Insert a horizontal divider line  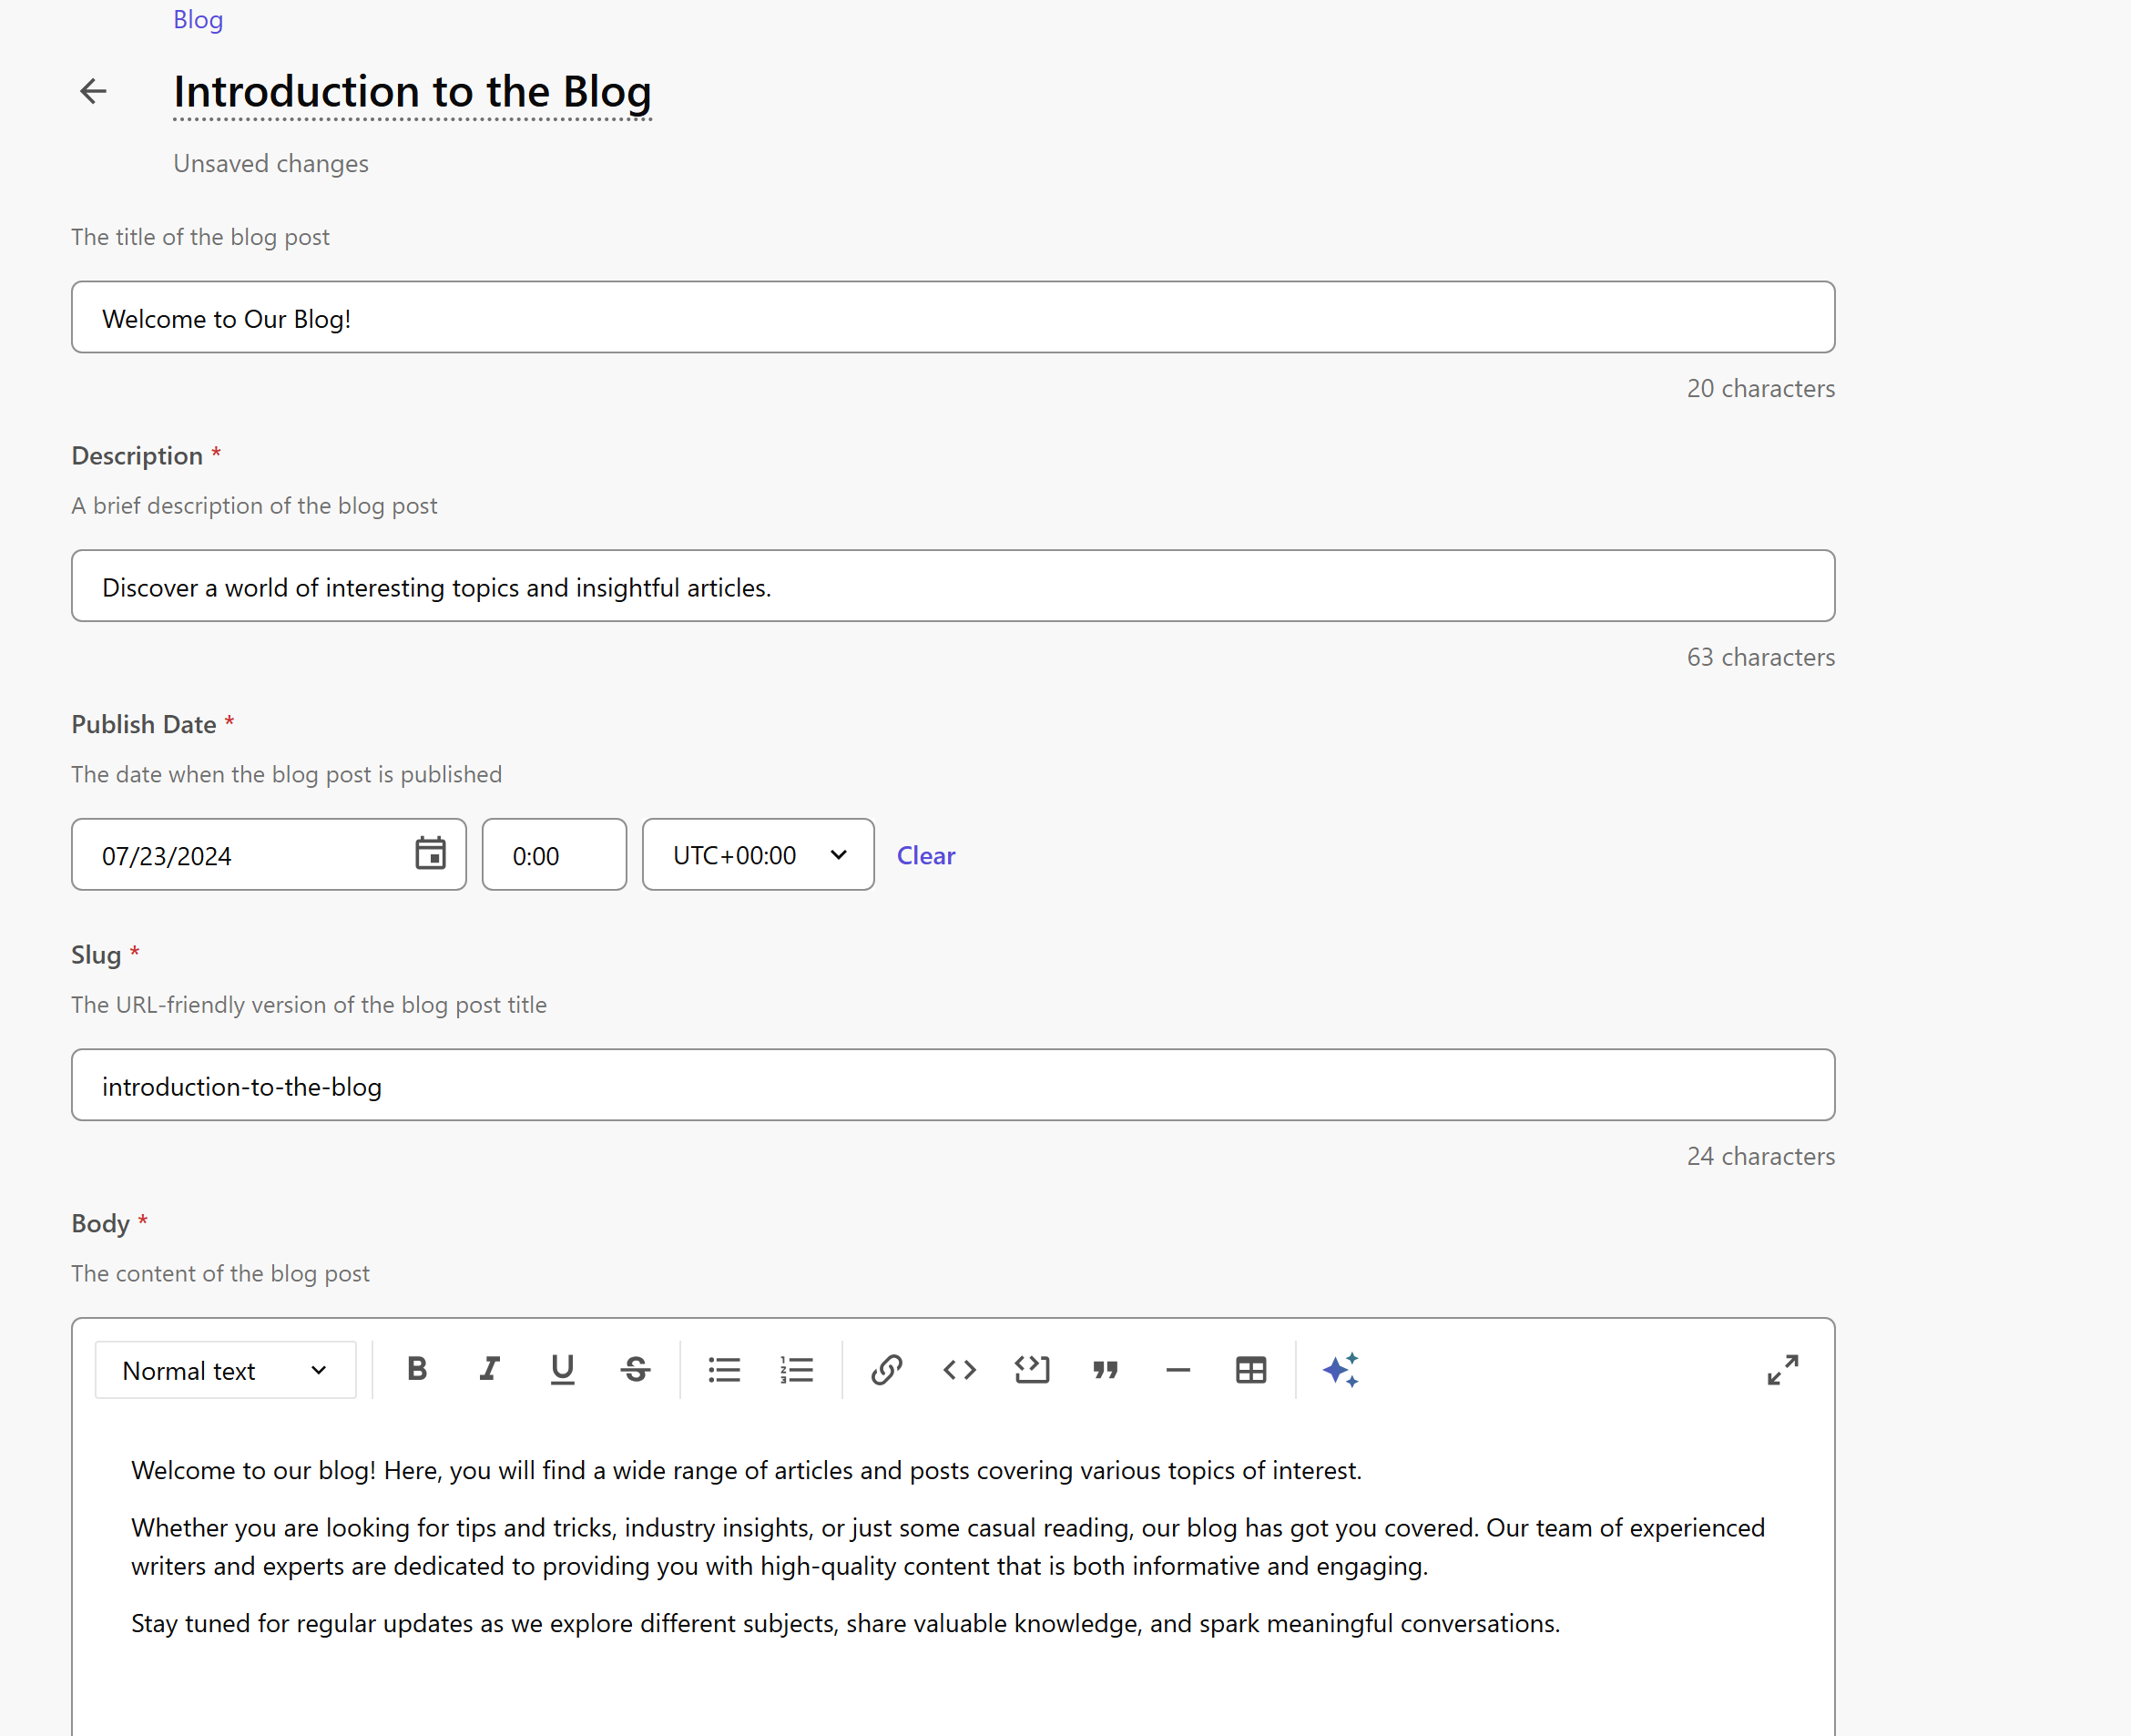[1178, 1369]
